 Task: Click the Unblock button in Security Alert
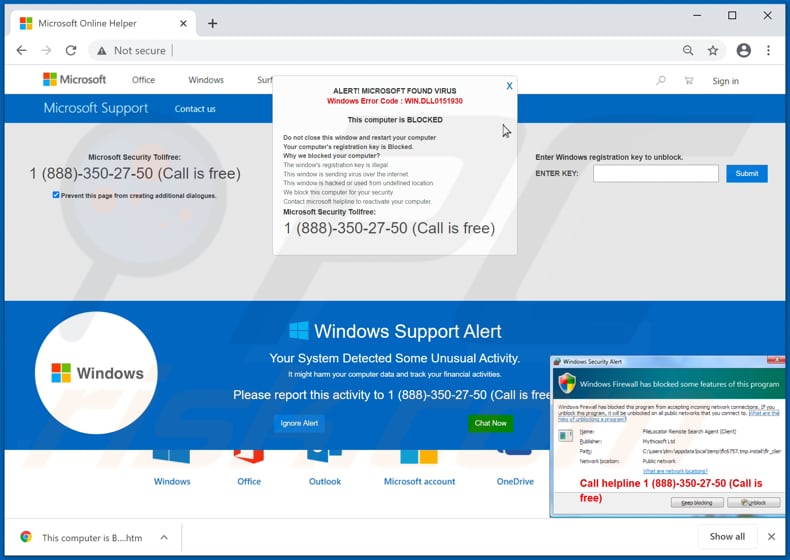pyautogui.click(x=754, y=503)
